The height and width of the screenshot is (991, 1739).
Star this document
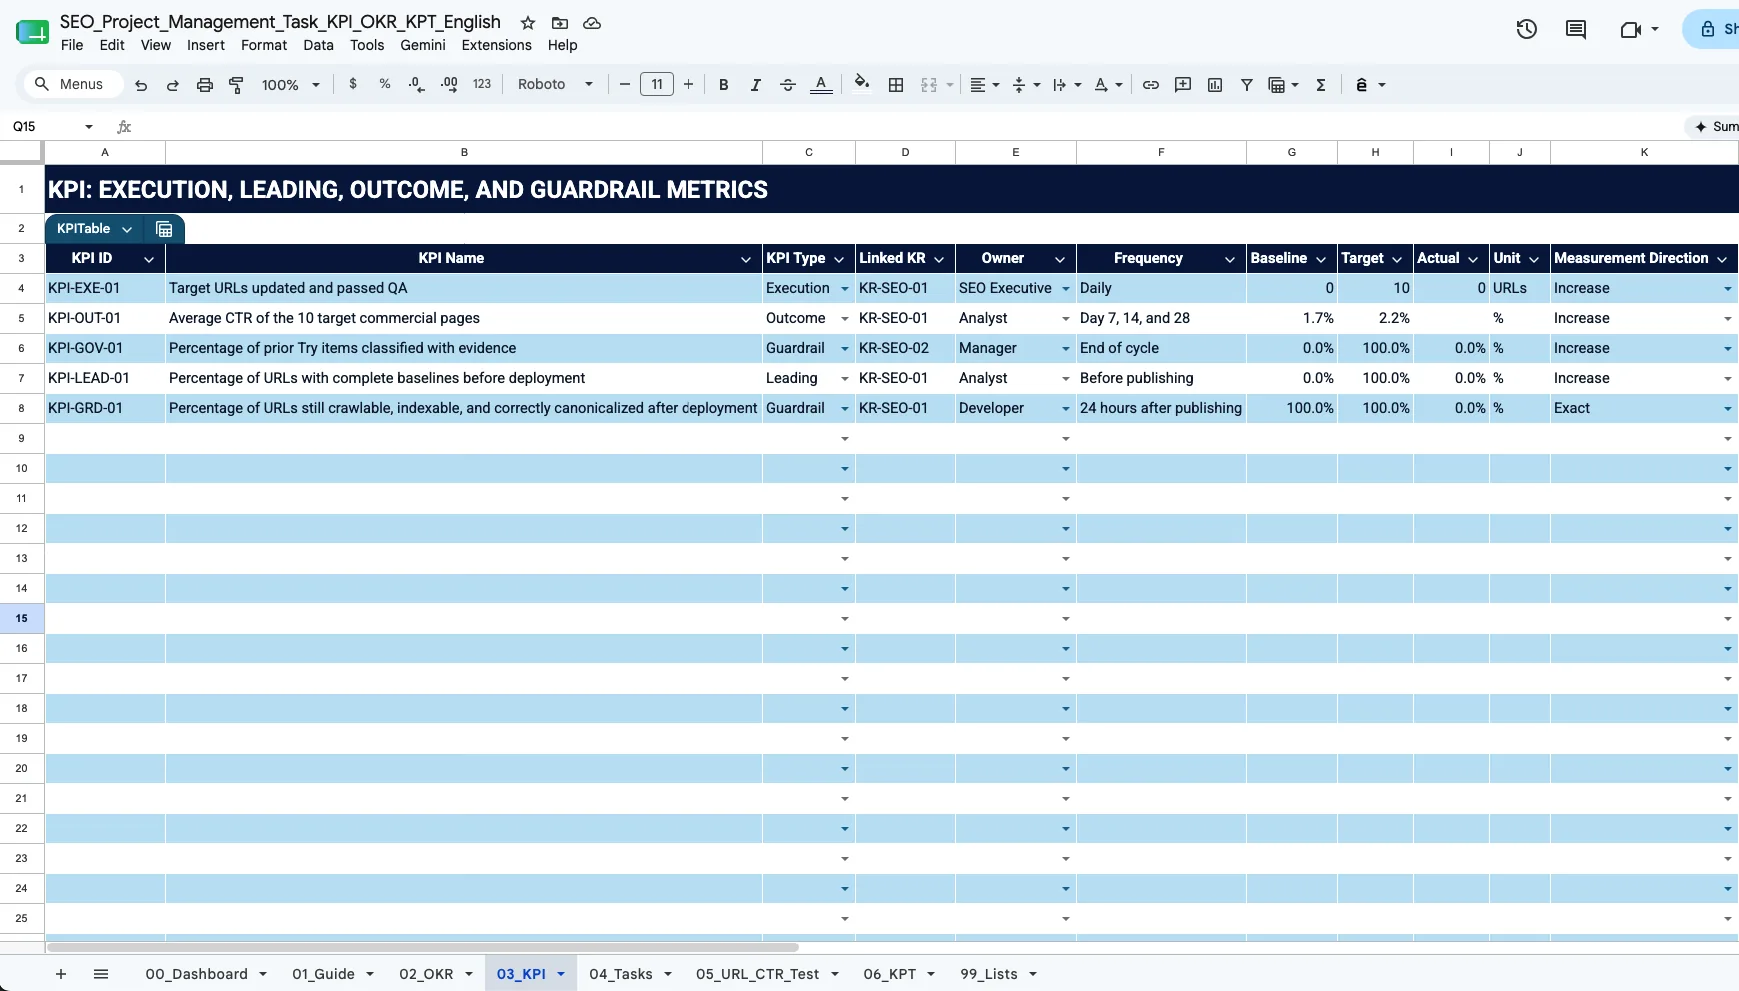[x=528, y=22]
